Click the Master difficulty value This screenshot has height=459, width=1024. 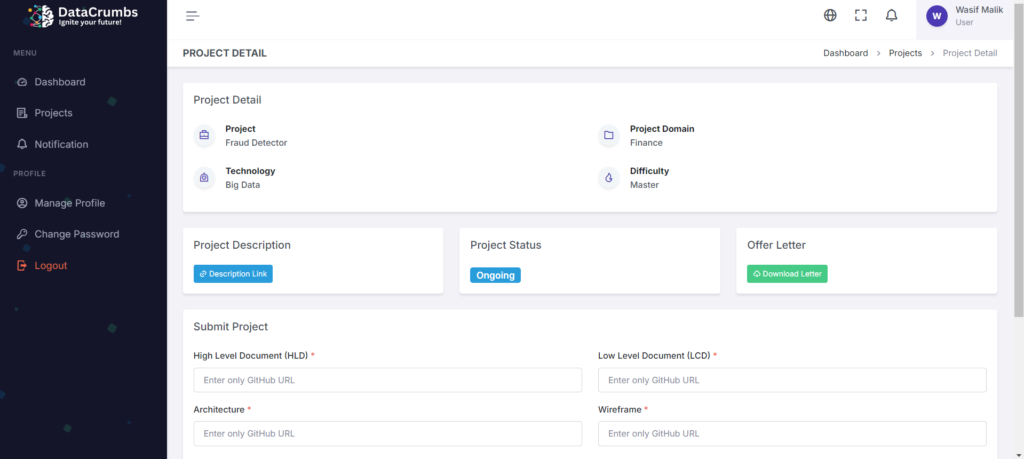pyautogui.click(x=645, y=185)
